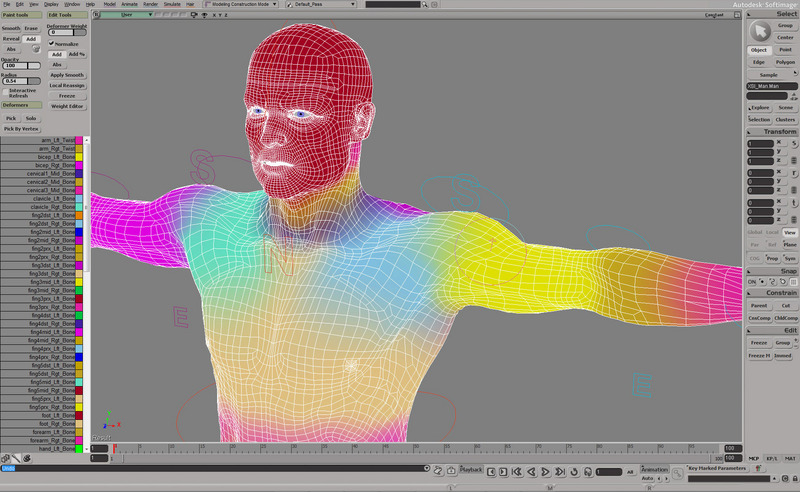Click the Solo deformer button
Image resolution: width=800 pixels, height=492 pixels.
point(31,118)
